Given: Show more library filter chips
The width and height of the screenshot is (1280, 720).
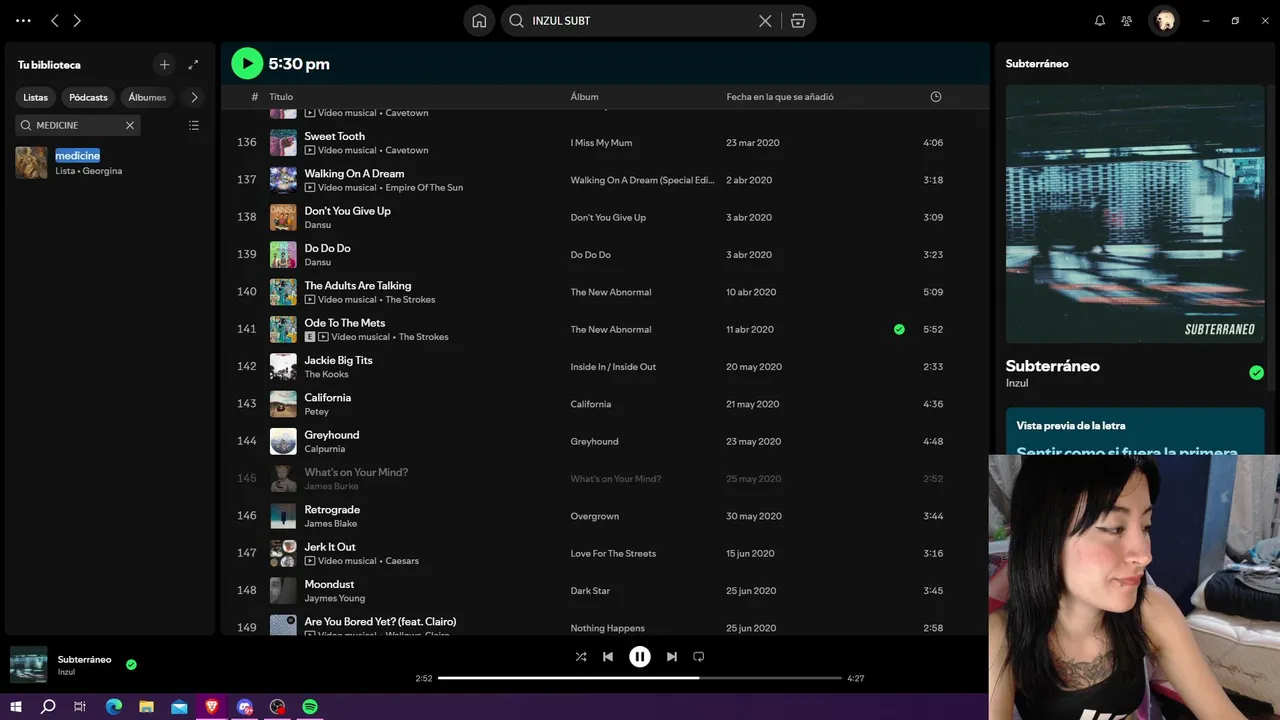Looking at the screenshot, I should [194, 97].
